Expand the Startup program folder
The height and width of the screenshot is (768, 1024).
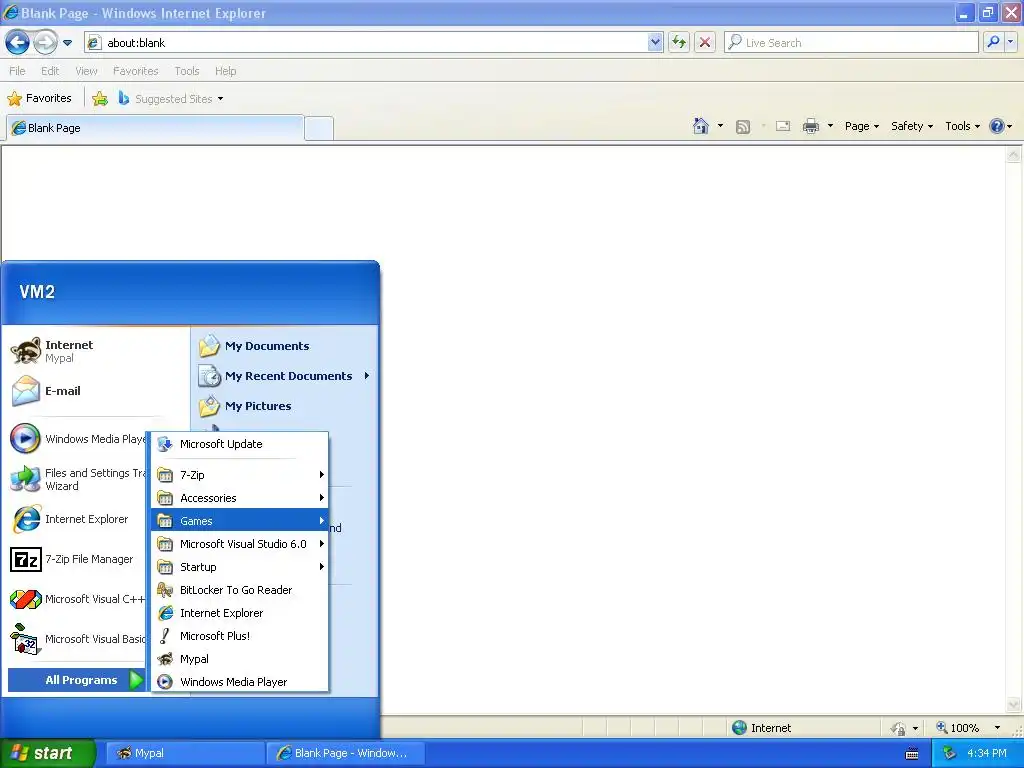(240, 567)
